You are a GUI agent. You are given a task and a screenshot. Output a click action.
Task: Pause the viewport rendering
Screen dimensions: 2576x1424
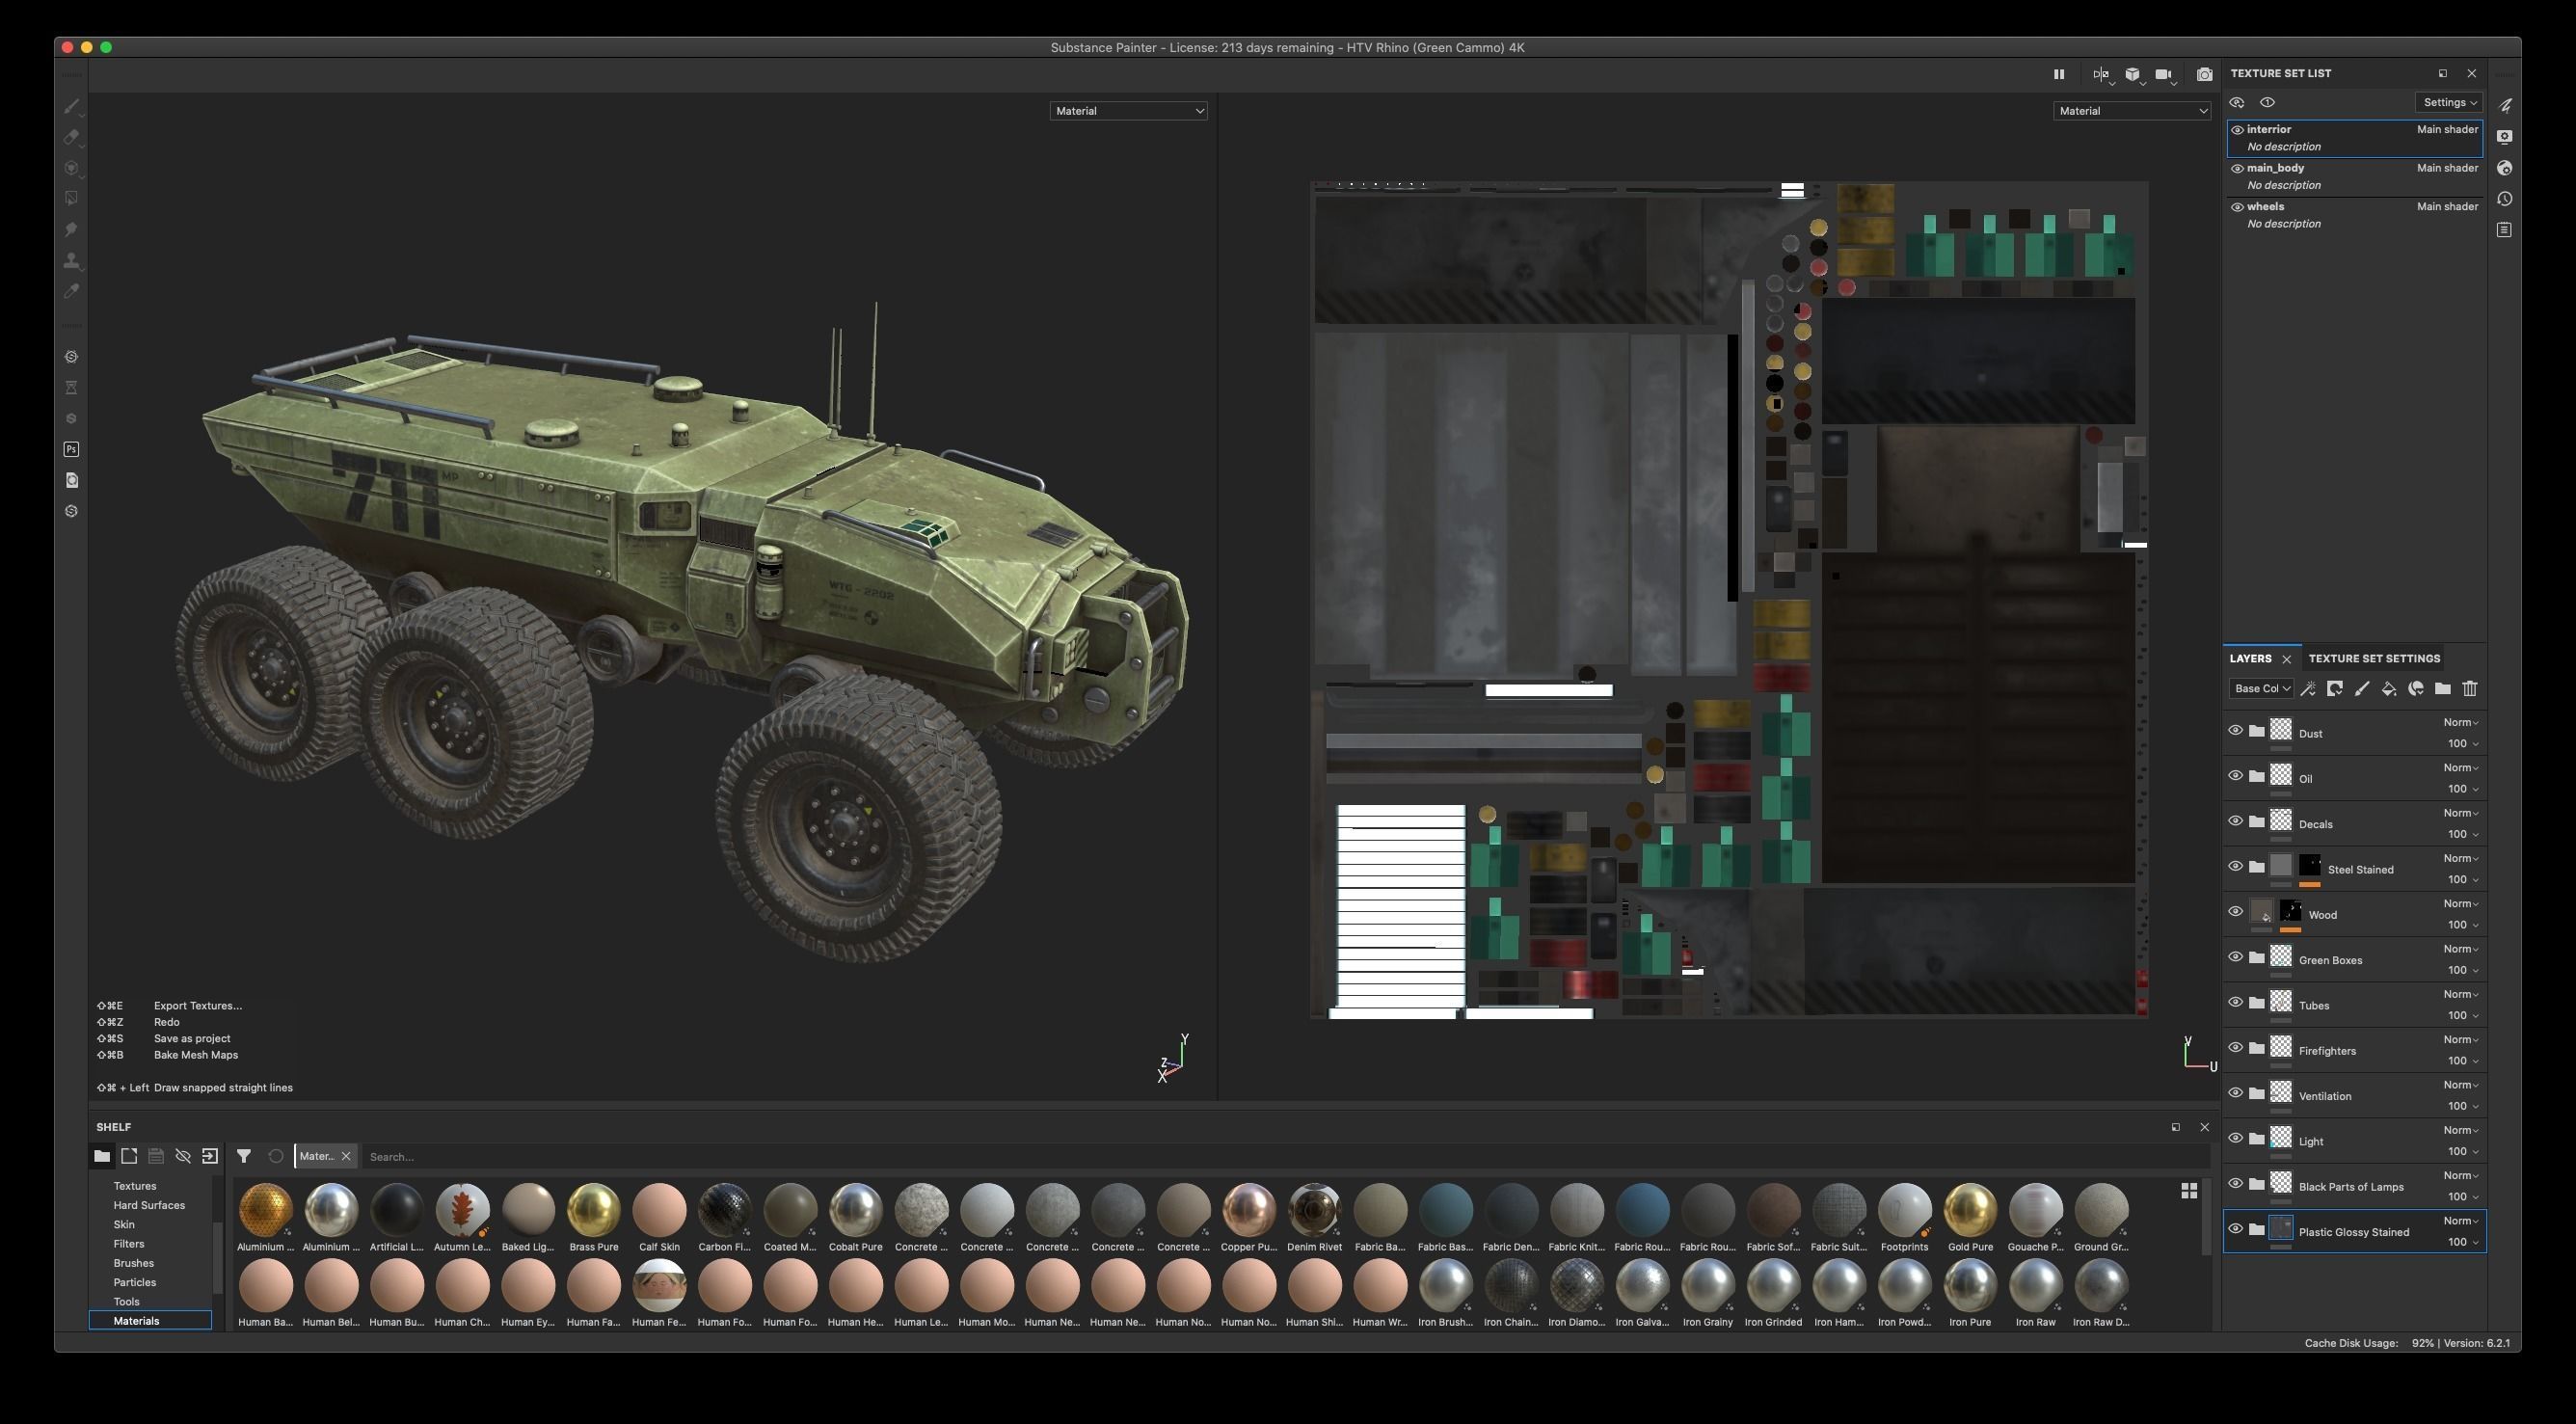click(2058, 74)
